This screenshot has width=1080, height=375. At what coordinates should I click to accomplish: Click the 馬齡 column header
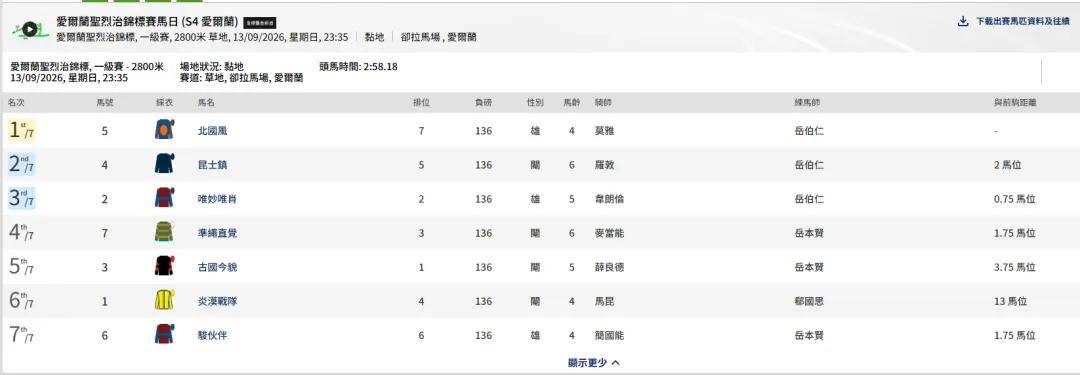coord(572,103)
